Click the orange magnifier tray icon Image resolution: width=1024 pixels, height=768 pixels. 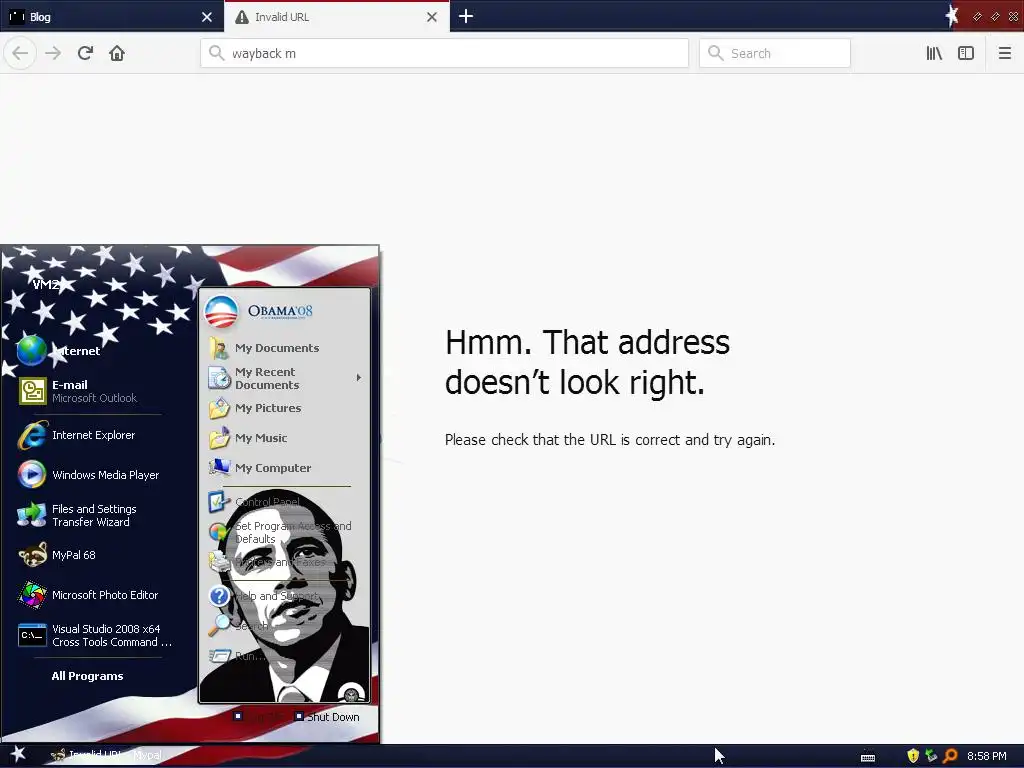tap(950, 756)
